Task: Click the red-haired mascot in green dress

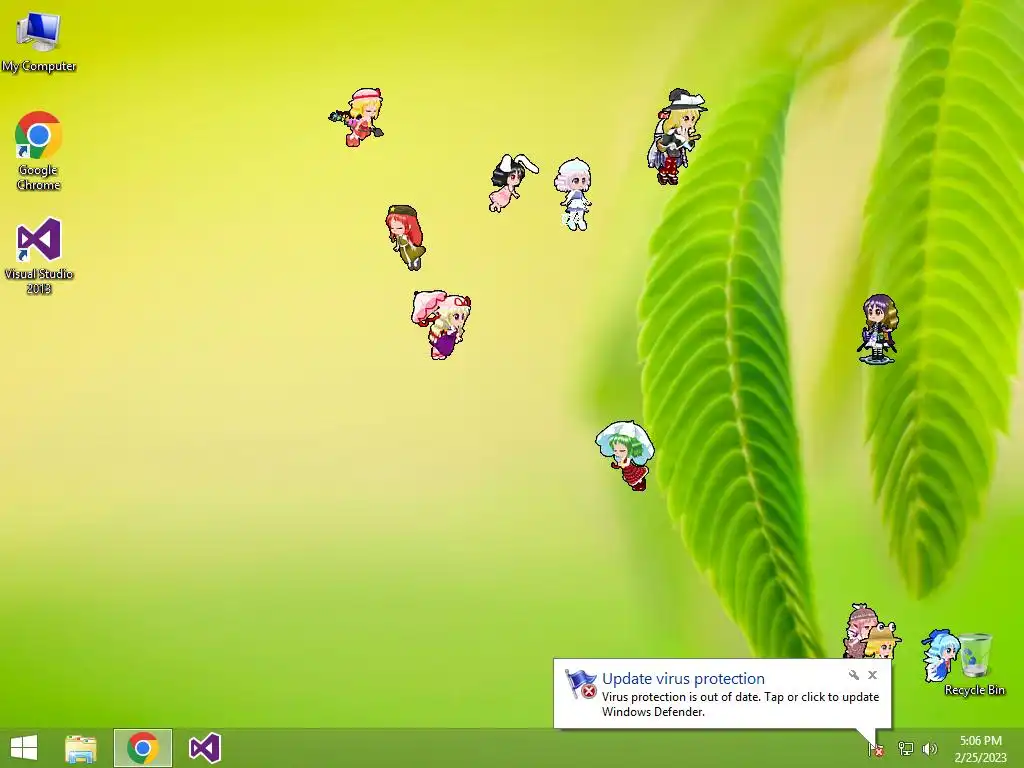Action: pyautogui.click(x=406, y=238)
